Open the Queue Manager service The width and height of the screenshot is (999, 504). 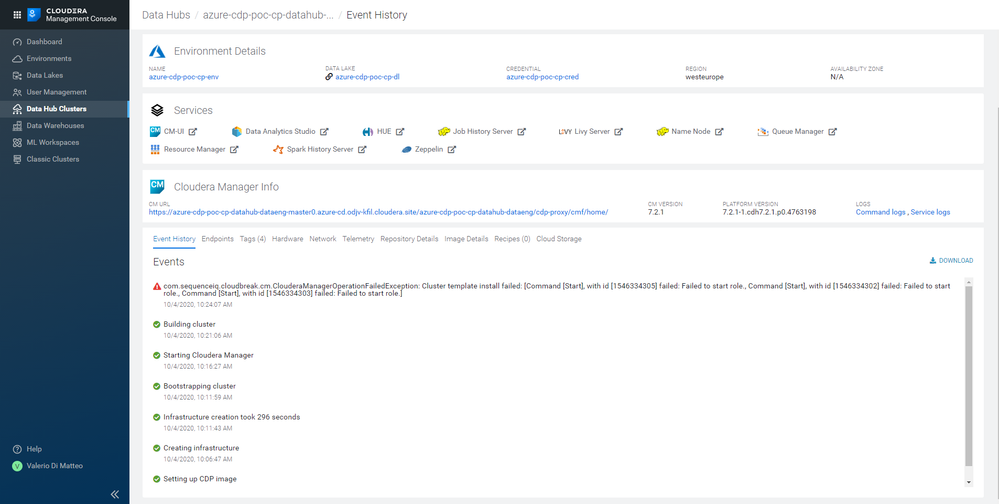pyautogui.click(x=798, y=132)
